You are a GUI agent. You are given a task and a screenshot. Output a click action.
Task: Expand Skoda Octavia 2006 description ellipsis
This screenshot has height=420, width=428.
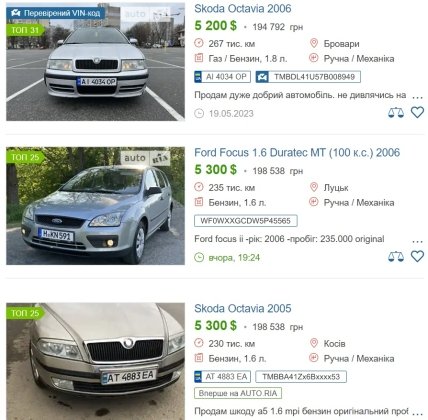[x=417, y=97]
